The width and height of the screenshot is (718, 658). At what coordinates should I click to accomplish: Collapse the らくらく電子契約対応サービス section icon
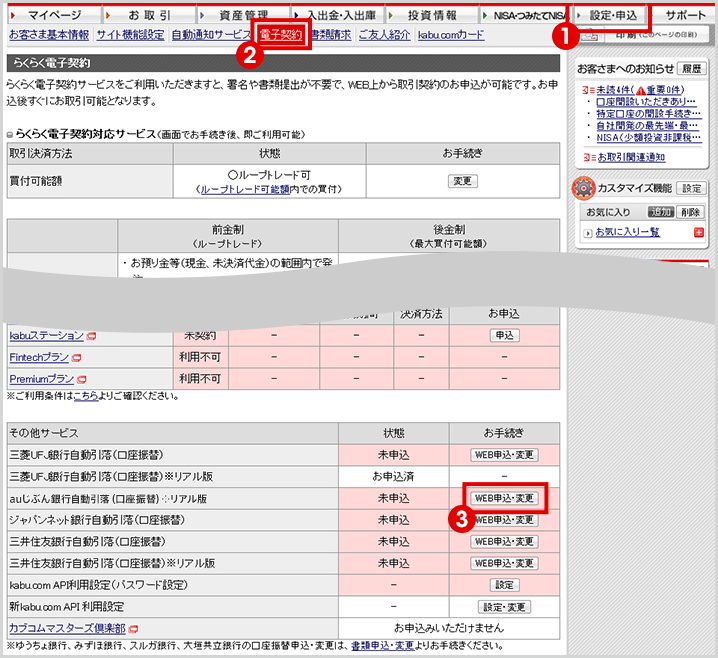[10, 134]
